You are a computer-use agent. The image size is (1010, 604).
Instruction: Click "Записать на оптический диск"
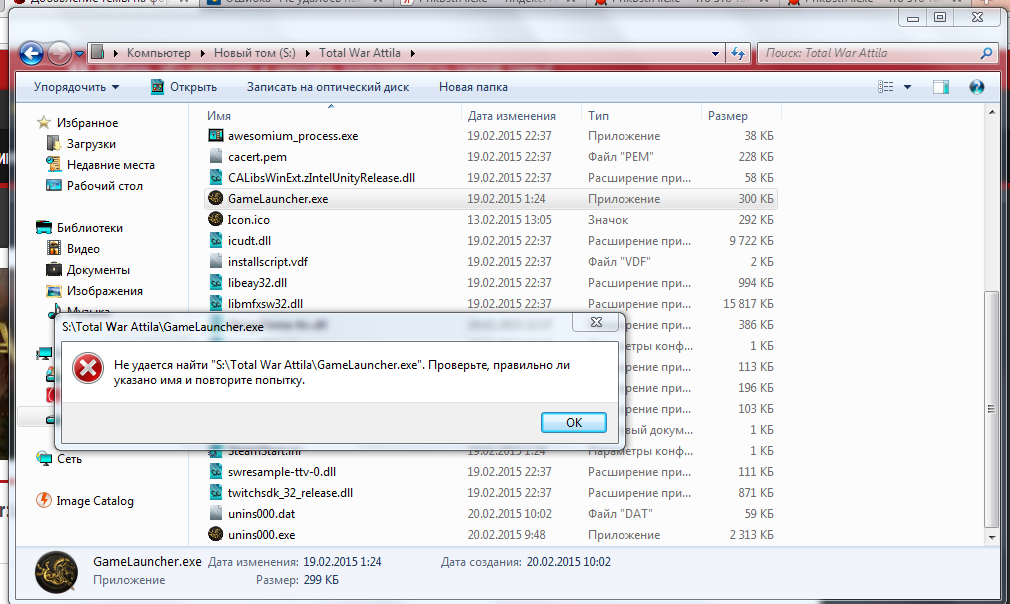(x=327, y=87)
